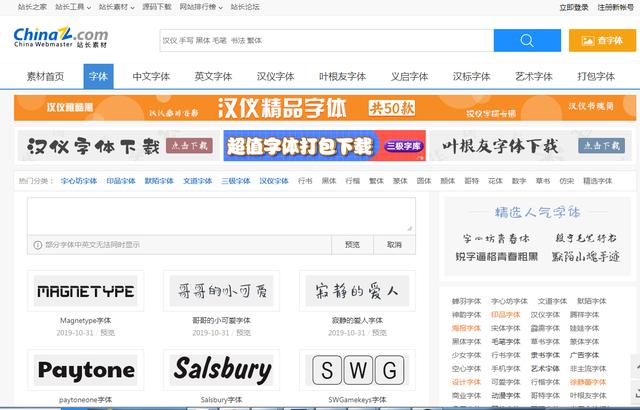Open the 艺术字体 navigation tab

[x=533, y=76]
